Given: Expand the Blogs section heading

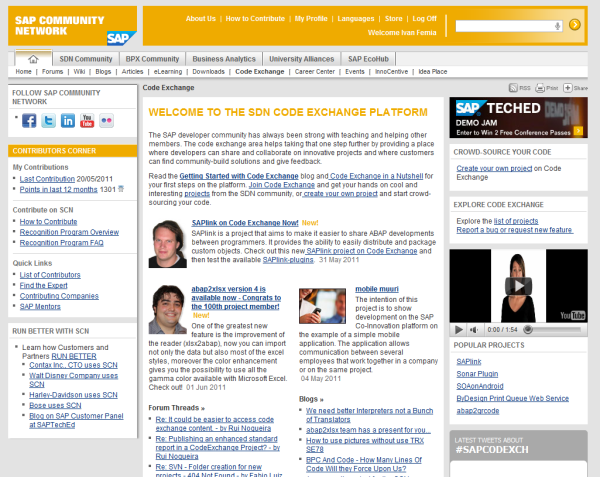Looking at the screenshot, I should coord(311,399).
